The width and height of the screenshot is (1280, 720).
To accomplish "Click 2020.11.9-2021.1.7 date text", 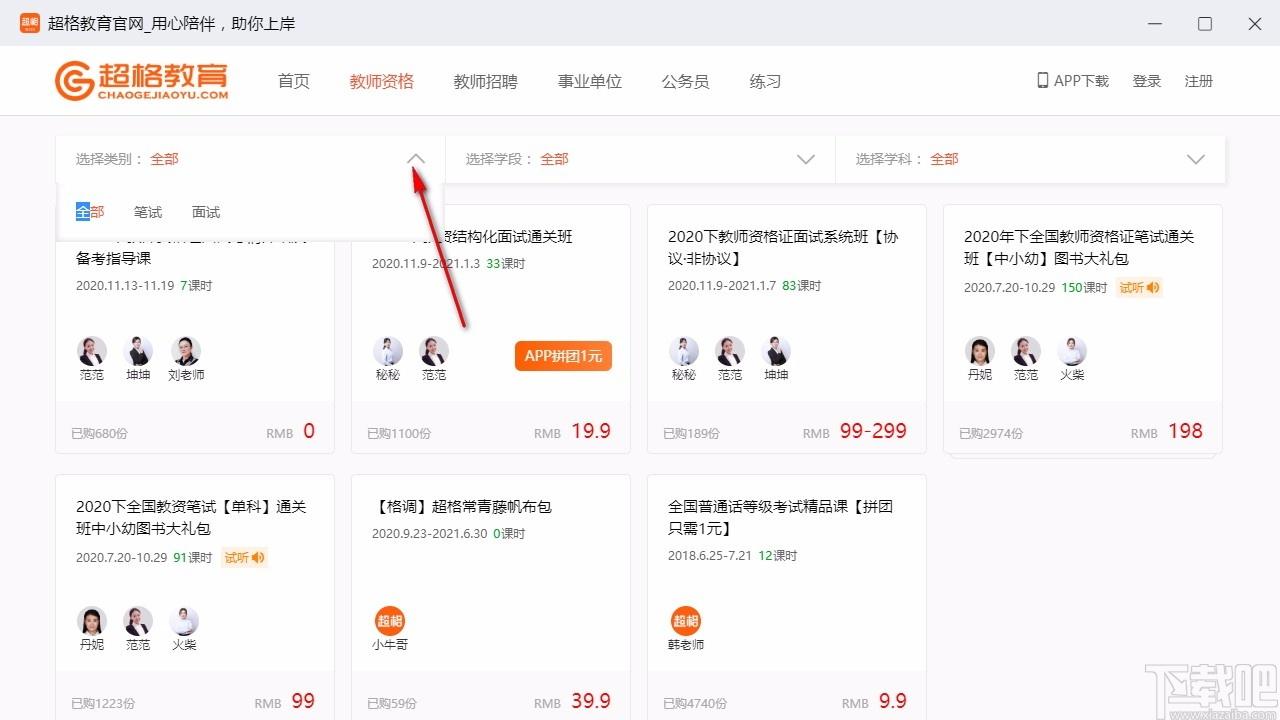I will tap(722, 286).
